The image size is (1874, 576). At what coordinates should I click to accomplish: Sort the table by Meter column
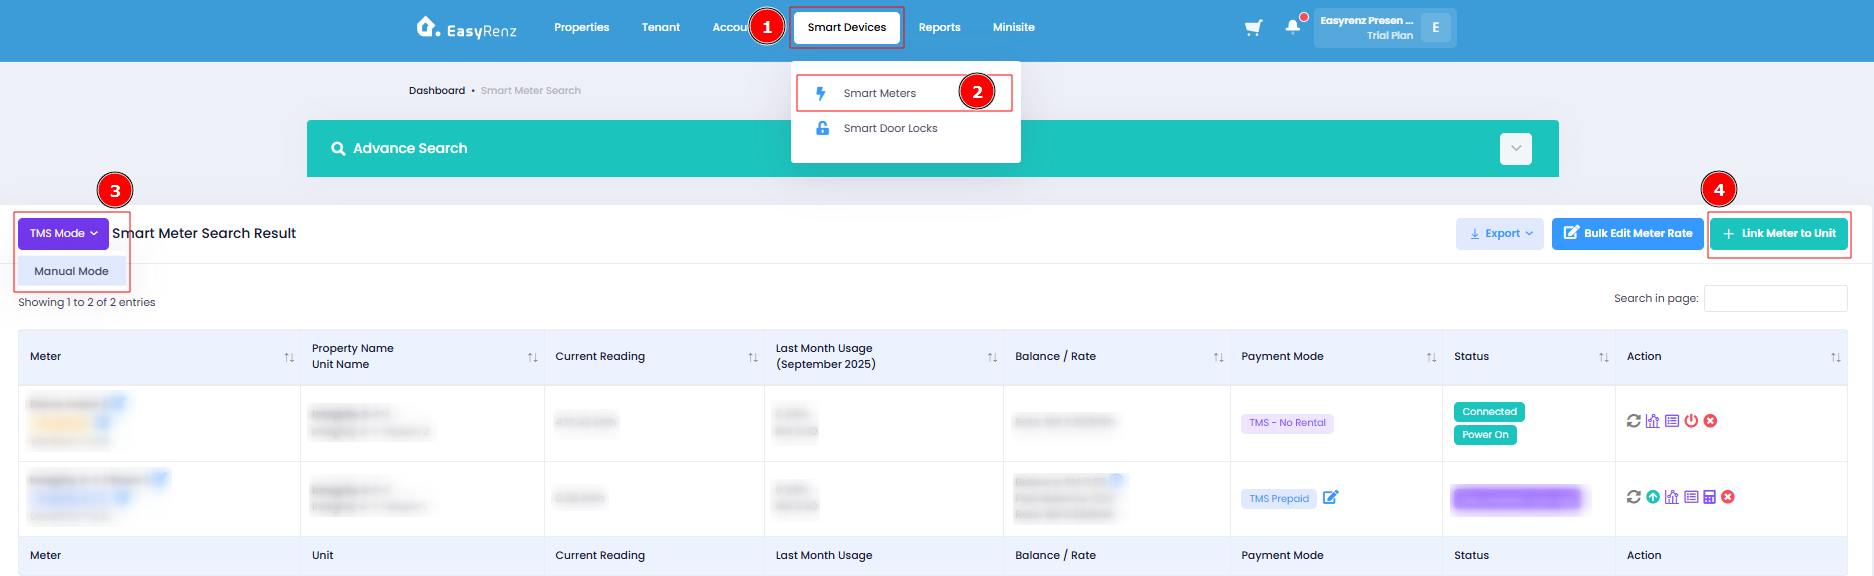[x=289, y=357]
